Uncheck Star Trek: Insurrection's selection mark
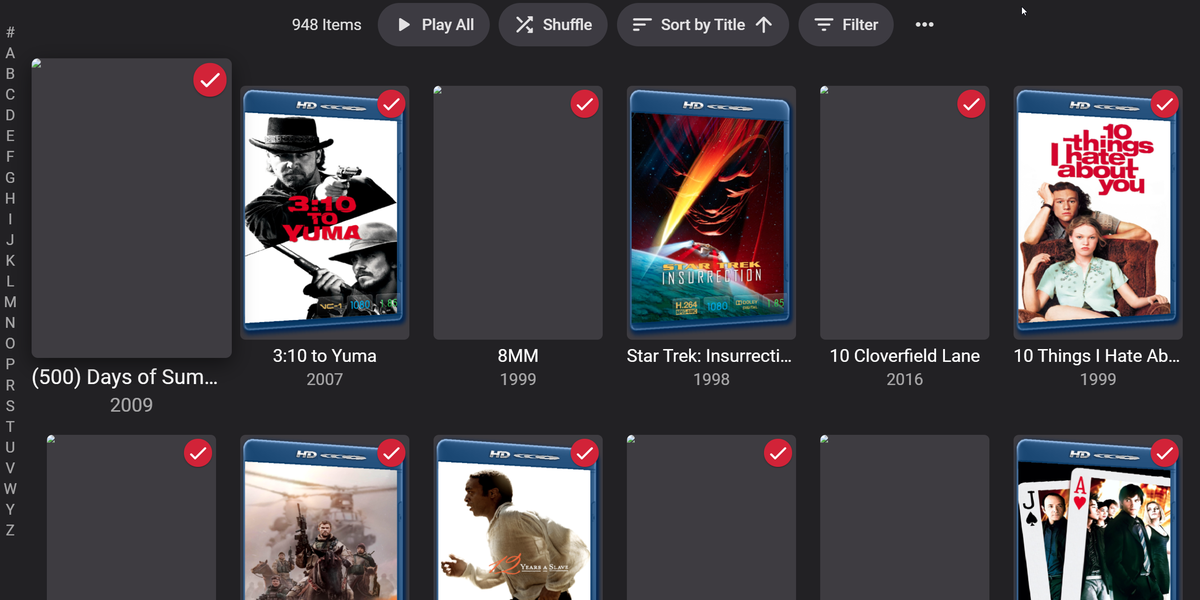 pyautogui.click(x=778, y=103)
